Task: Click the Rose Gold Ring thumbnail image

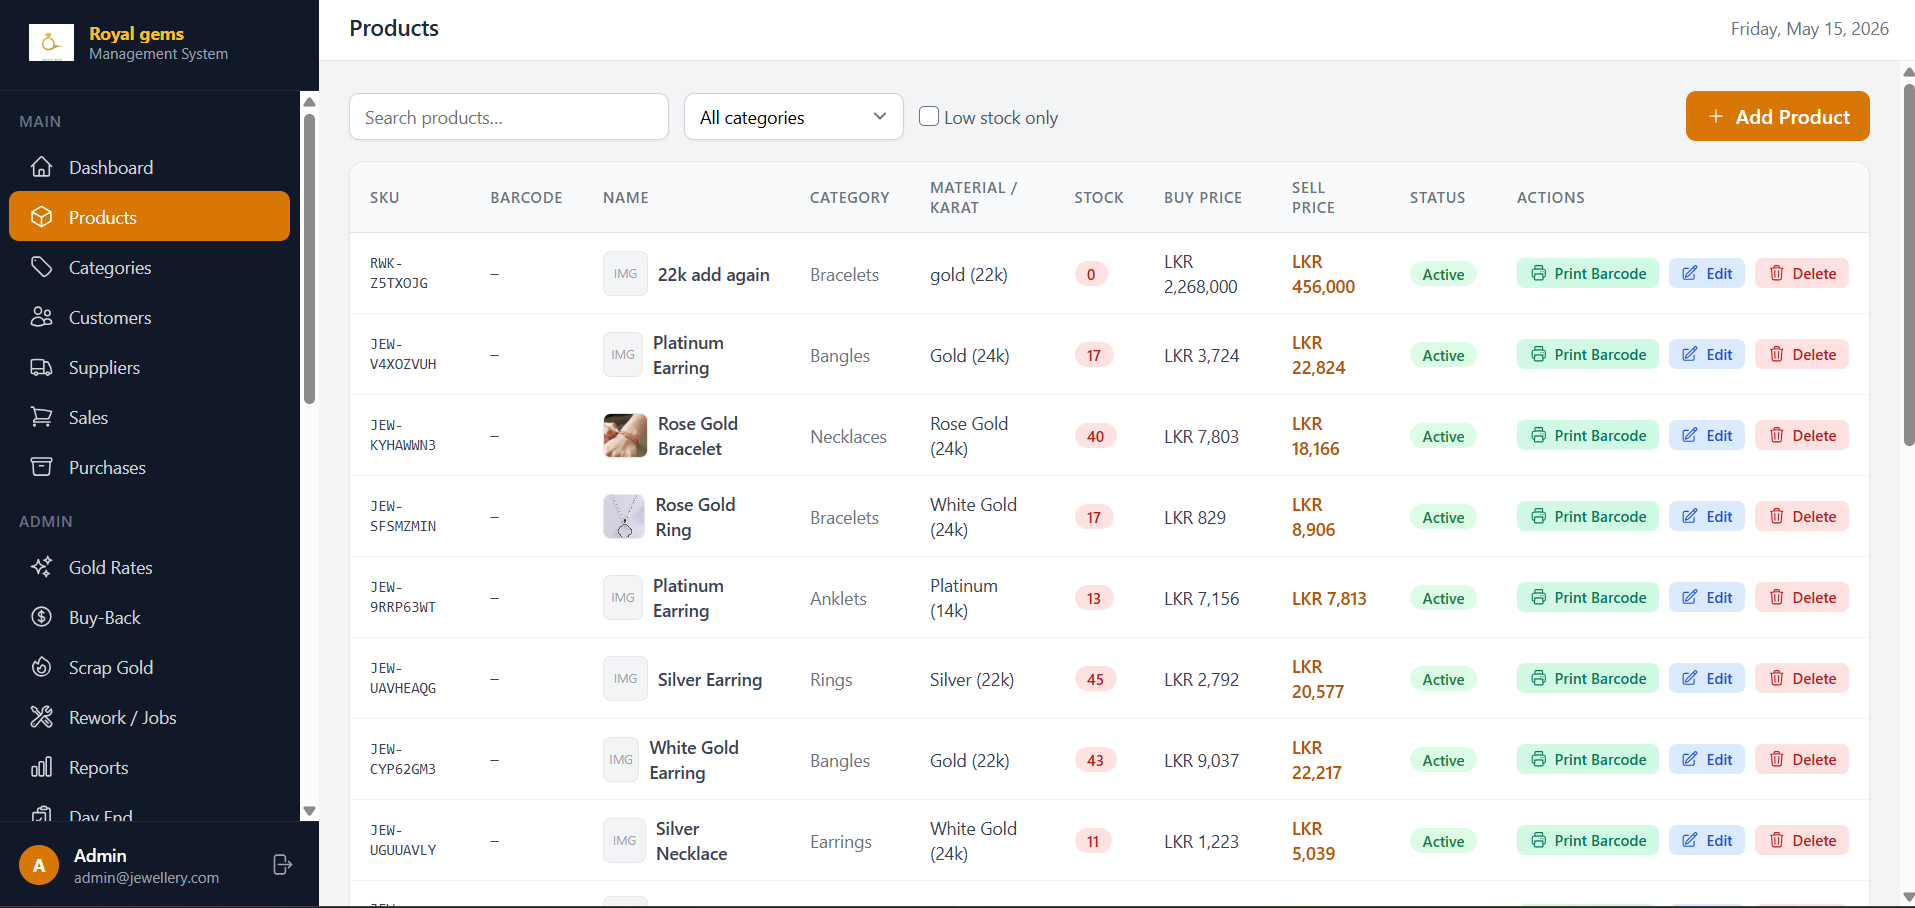Action: point(624,517)
